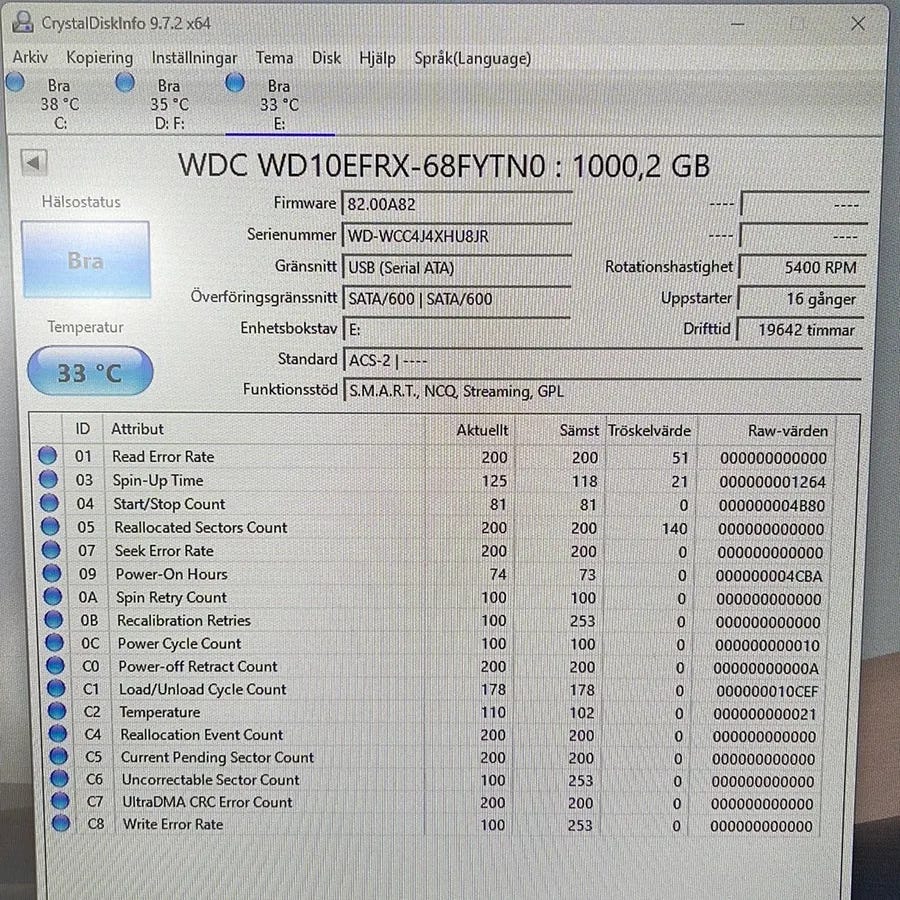The width and height of the screenshot is (900, 900).
Task: Click the status dot for Uncorrectable Sector Count
Action: 60,778
